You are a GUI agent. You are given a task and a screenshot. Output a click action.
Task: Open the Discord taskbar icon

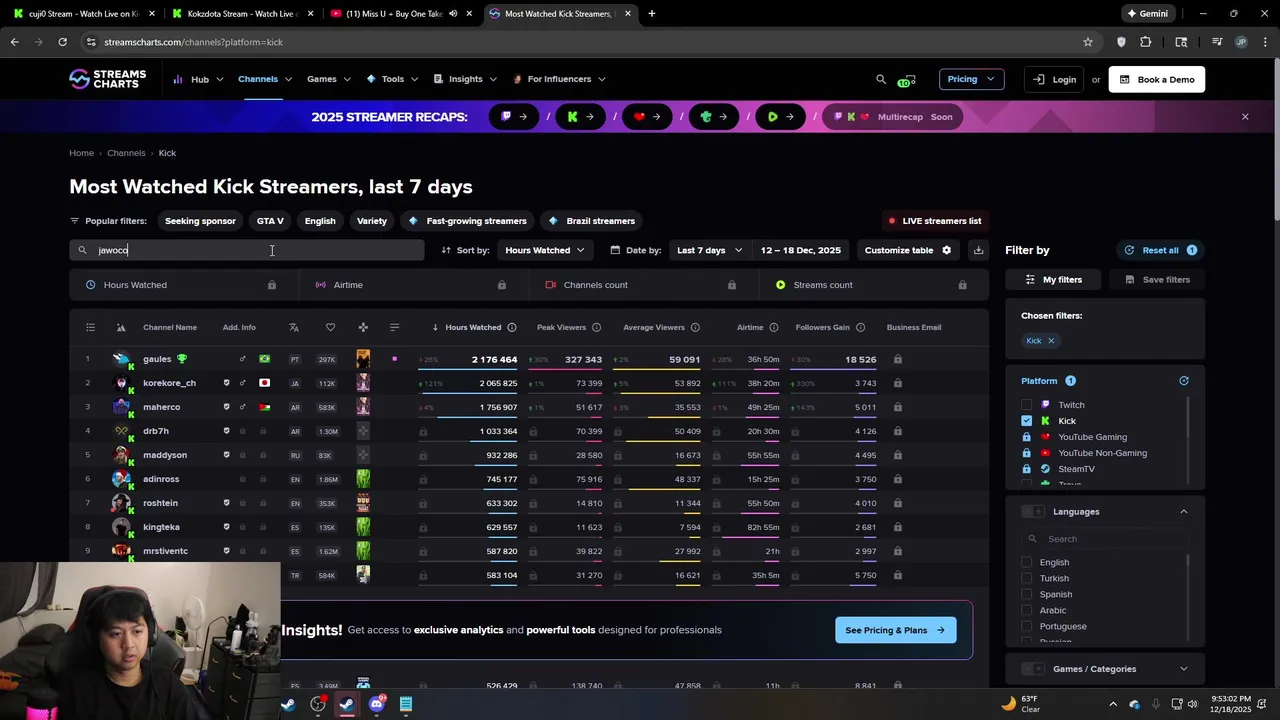click(376, 704)
